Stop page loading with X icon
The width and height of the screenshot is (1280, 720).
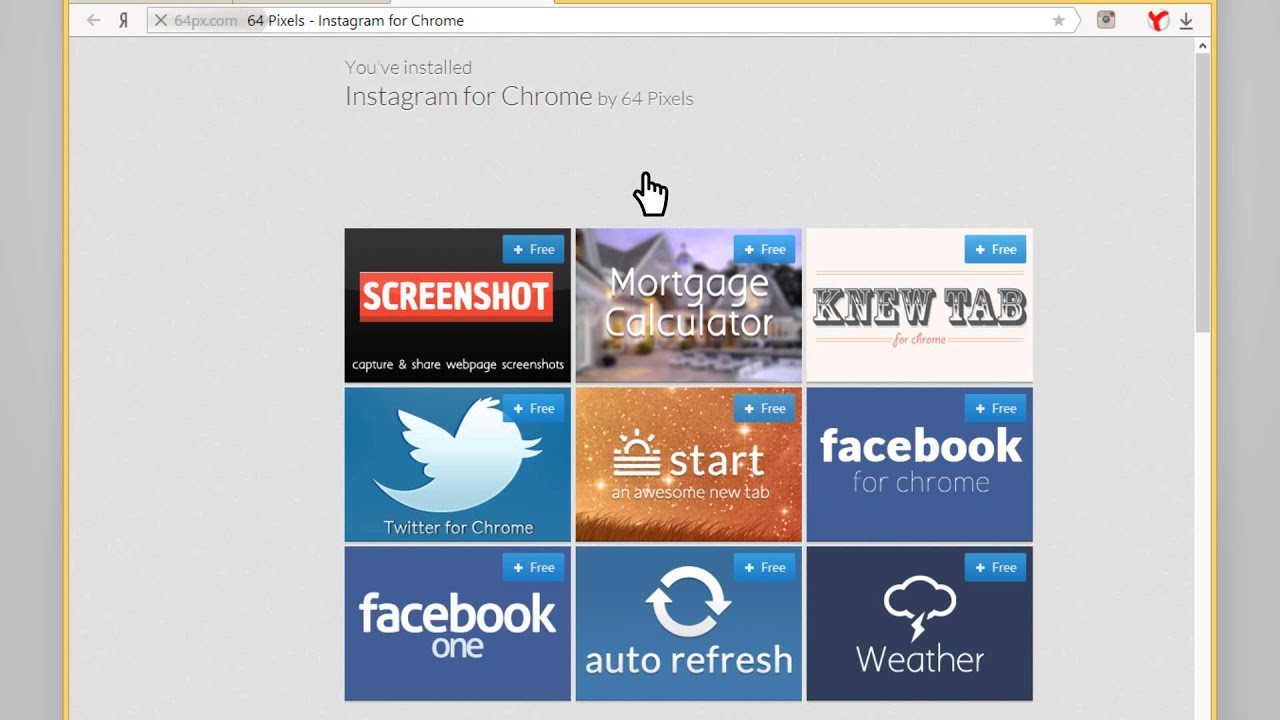coord(160,20)
